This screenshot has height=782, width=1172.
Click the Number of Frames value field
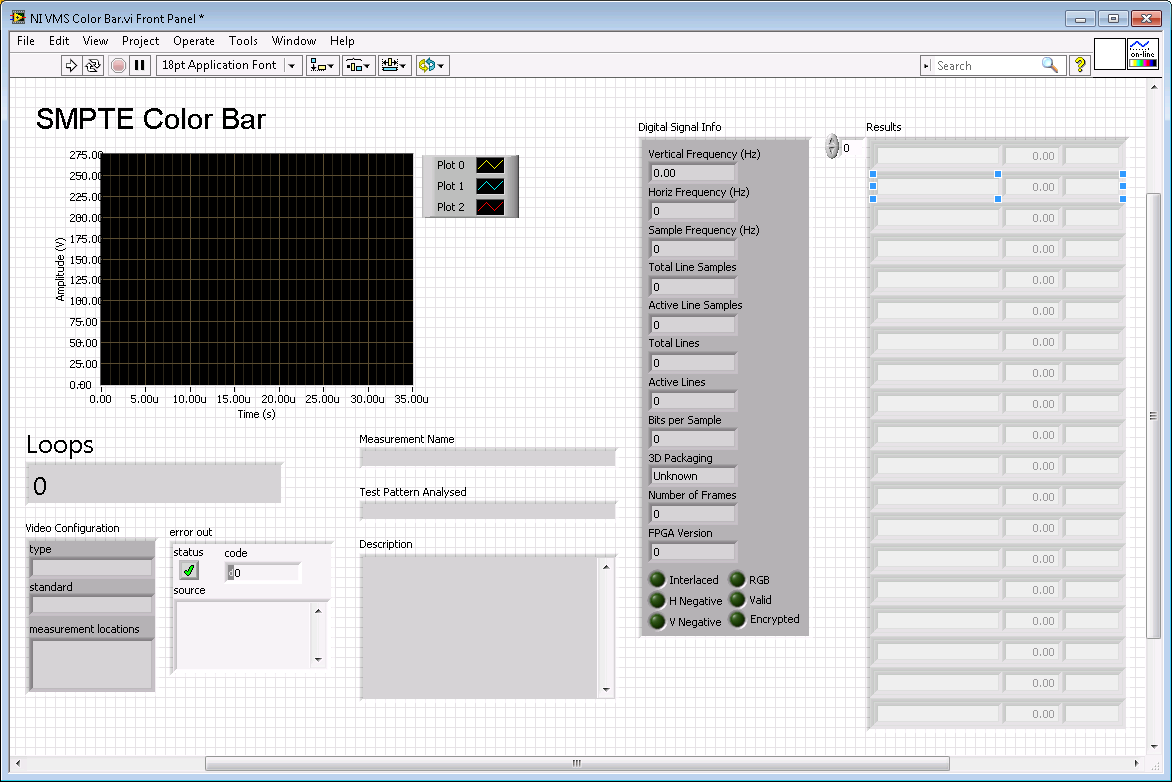692,514
